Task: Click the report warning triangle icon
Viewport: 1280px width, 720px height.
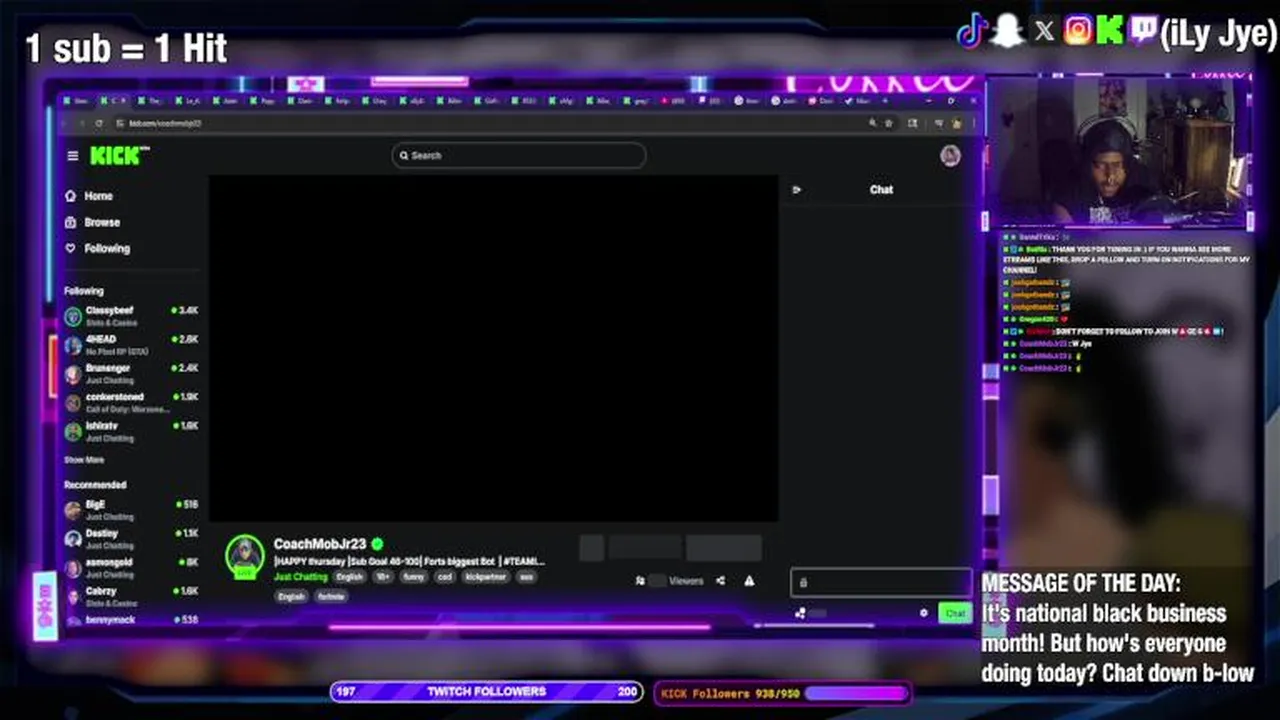Action: pos(749,581)
